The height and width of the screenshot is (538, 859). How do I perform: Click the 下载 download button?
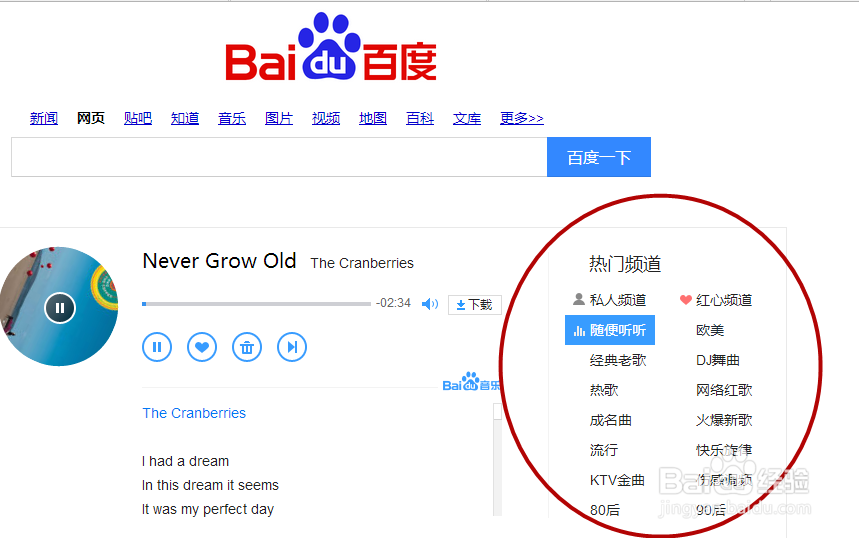(x=474, y=305)
